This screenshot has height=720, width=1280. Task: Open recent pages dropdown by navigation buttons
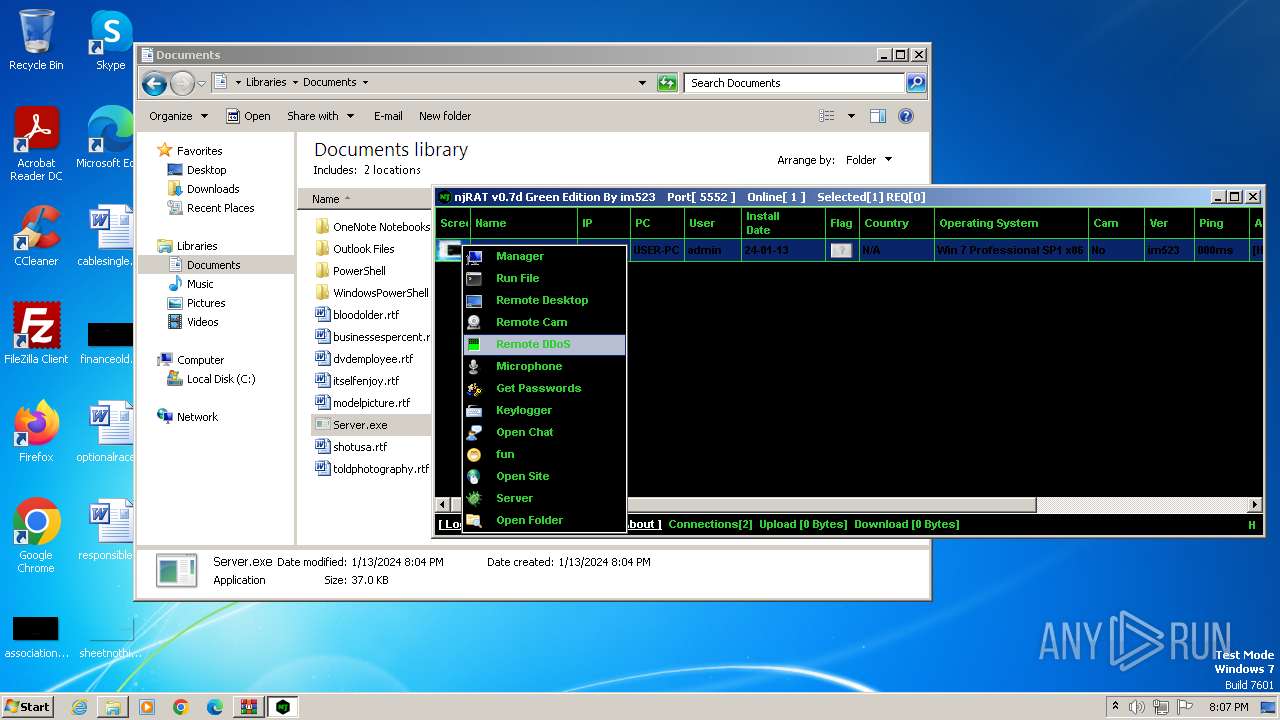point(202,83)
